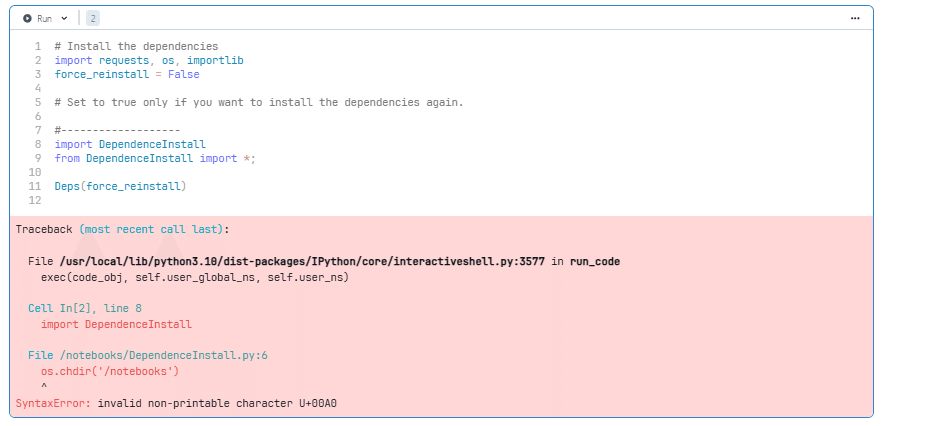Open the interactiveshell.py file path in traceback
This screenshot has width=940, height=426.
302,261
